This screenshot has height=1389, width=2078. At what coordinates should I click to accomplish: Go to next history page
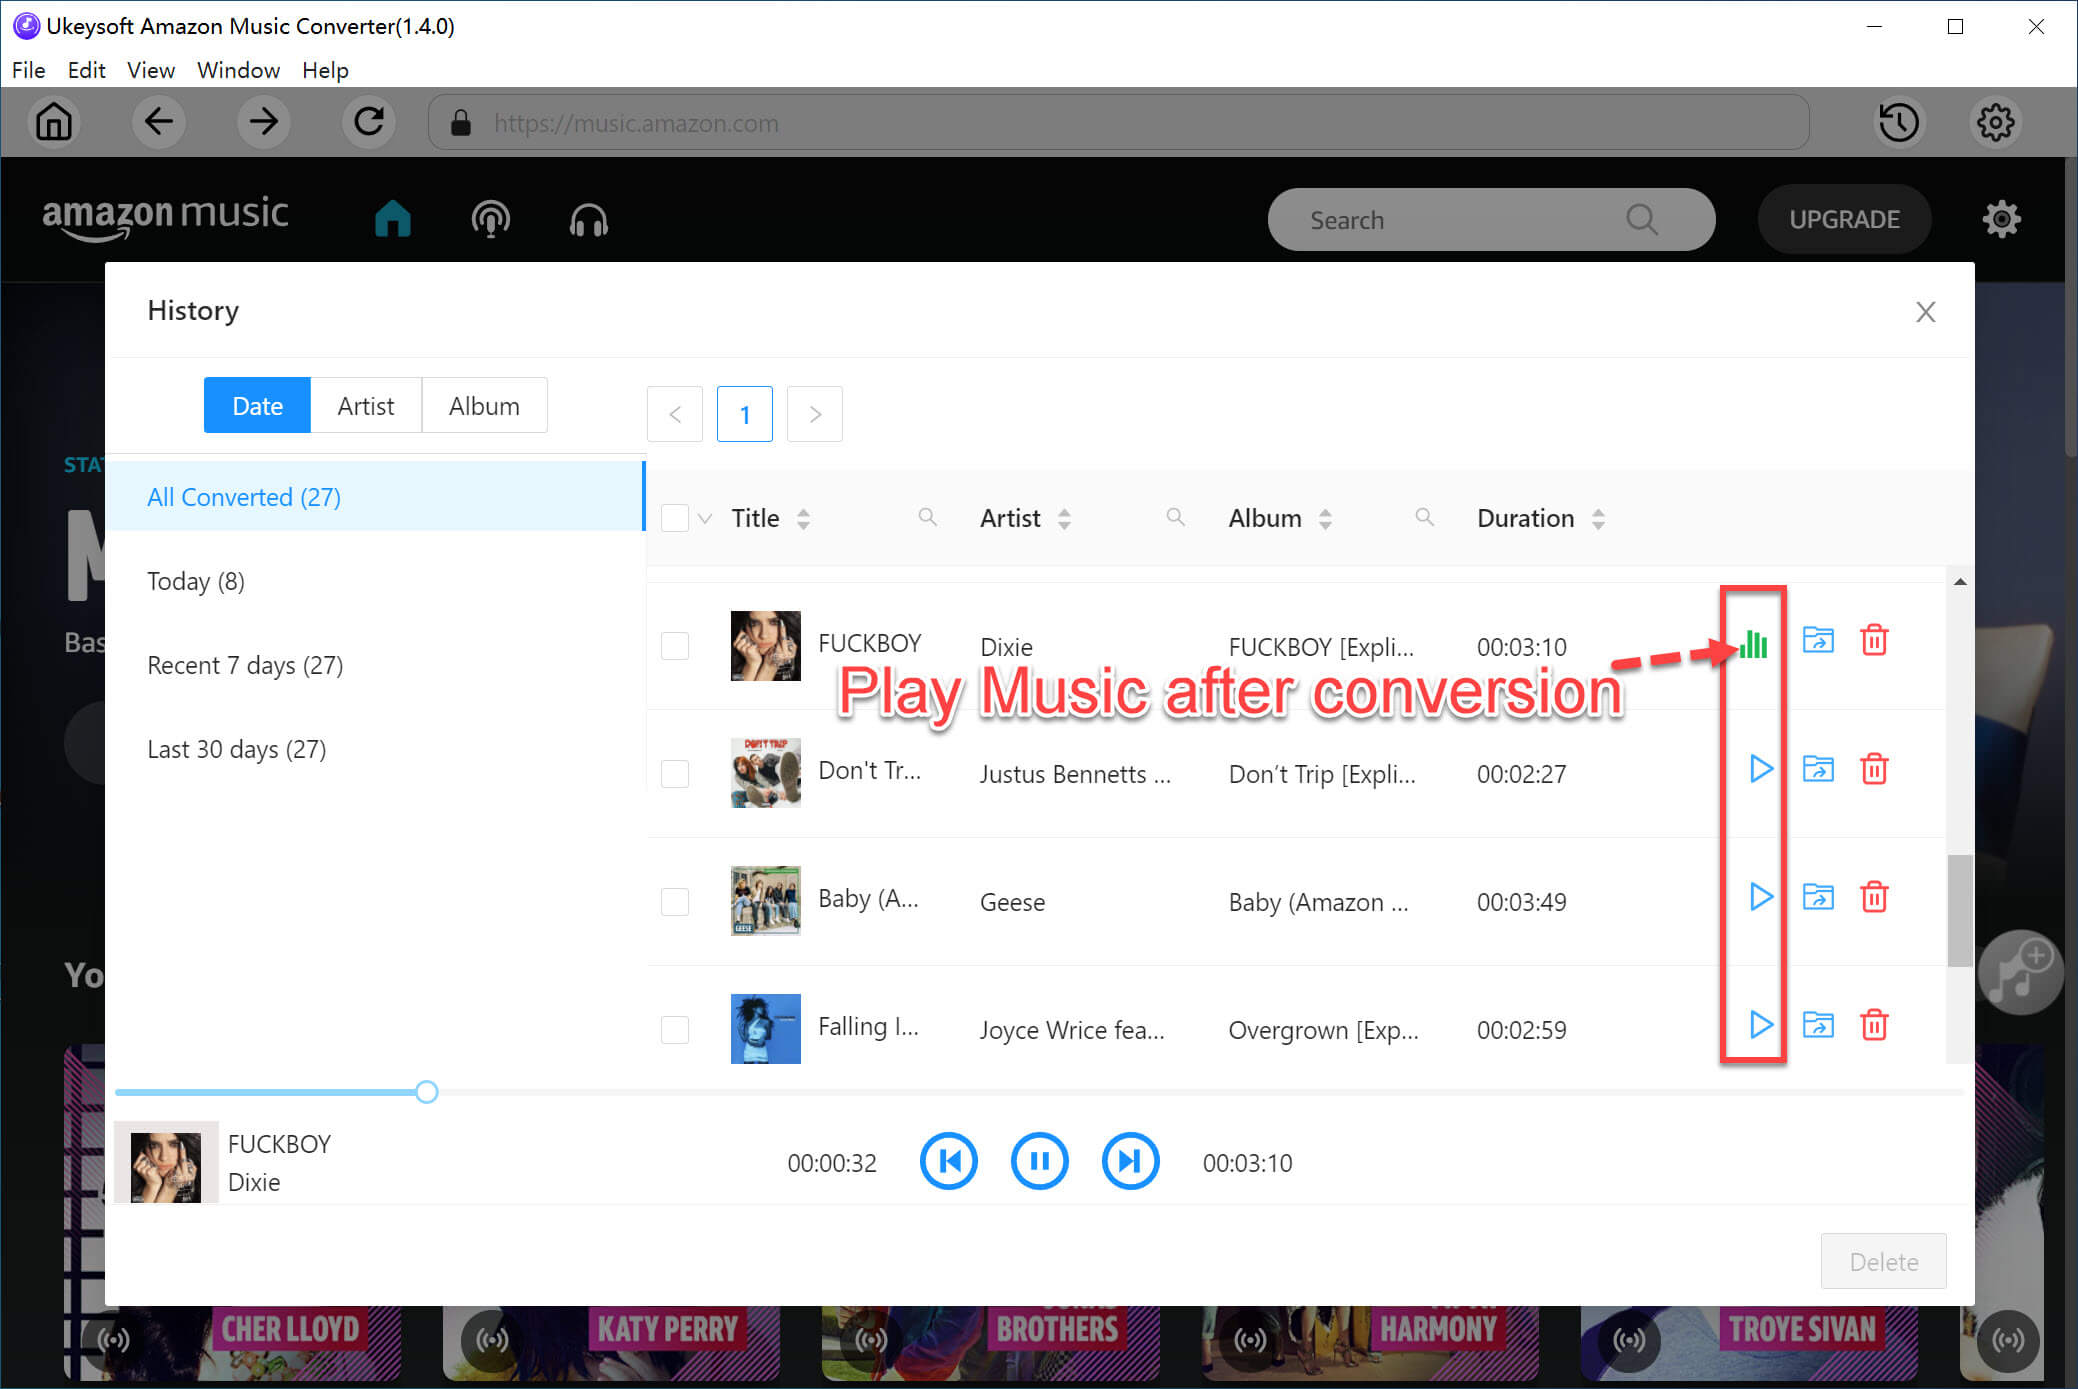pyautogui.click(x=815, y=414)
